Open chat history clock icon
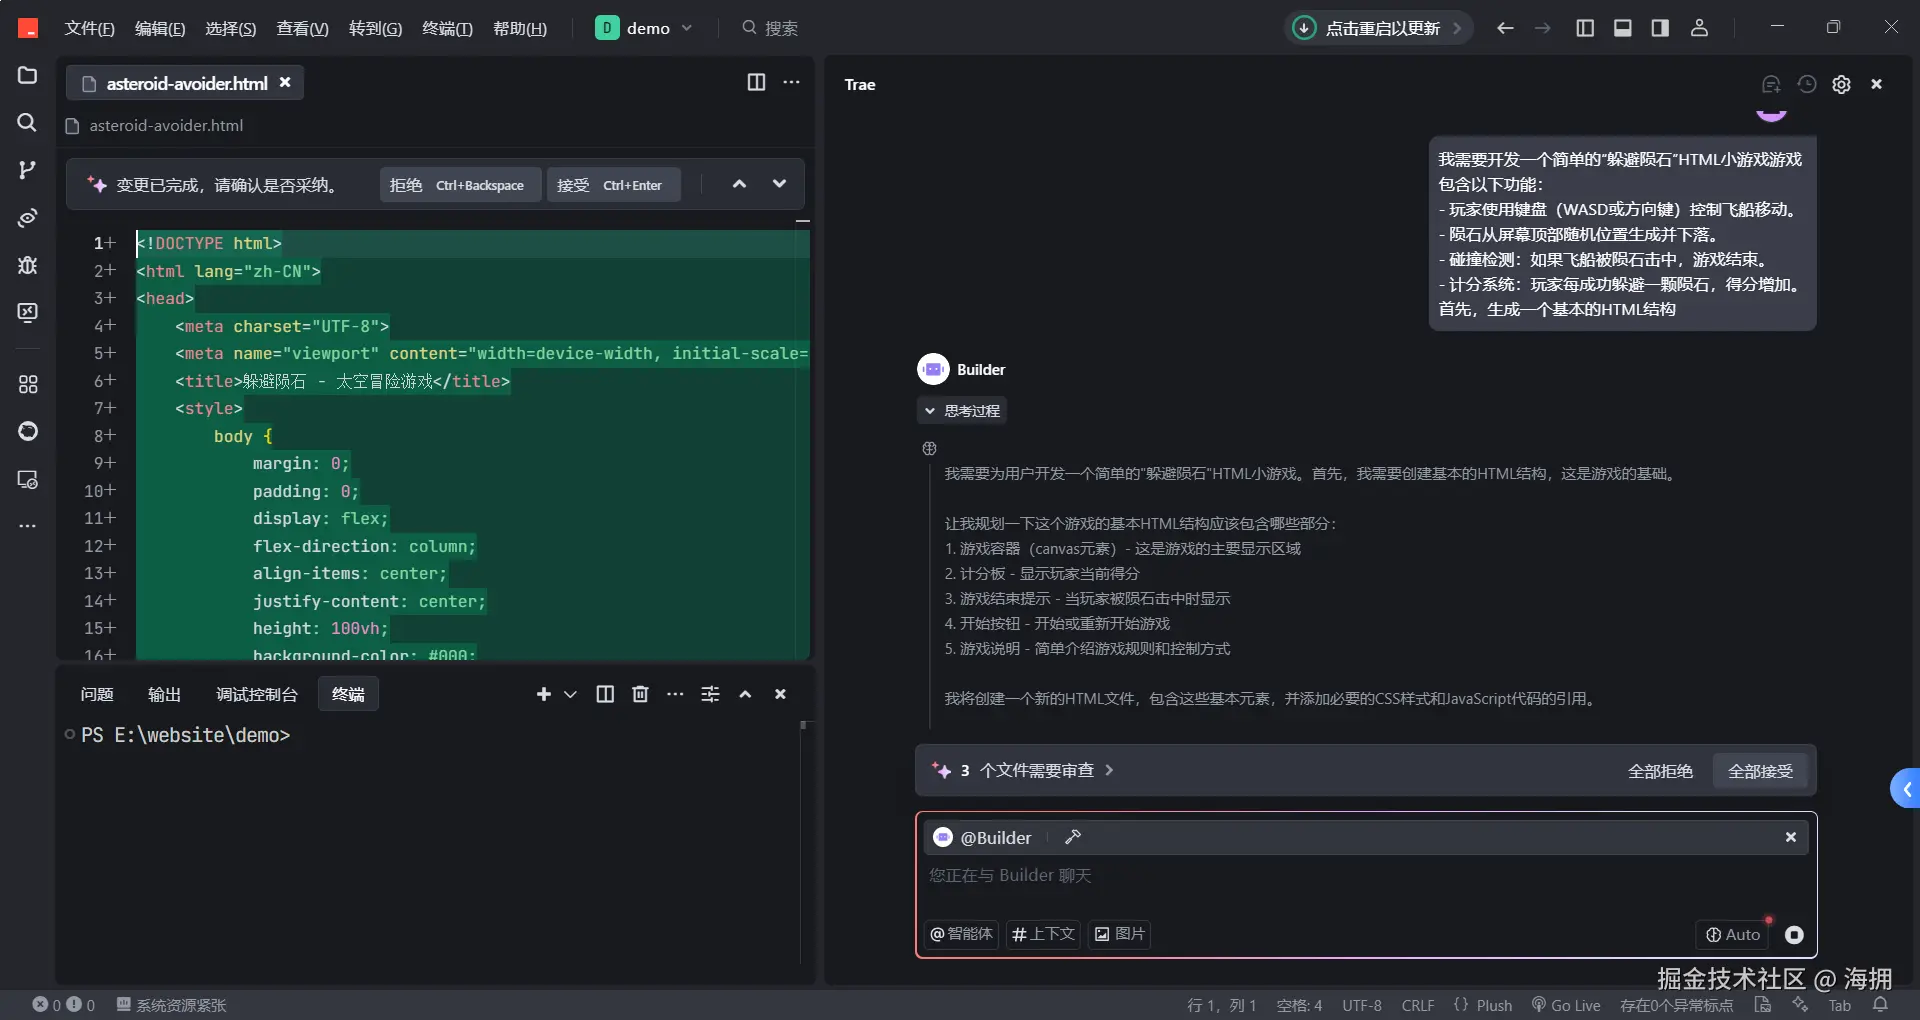 click(x=1807, y=84)
